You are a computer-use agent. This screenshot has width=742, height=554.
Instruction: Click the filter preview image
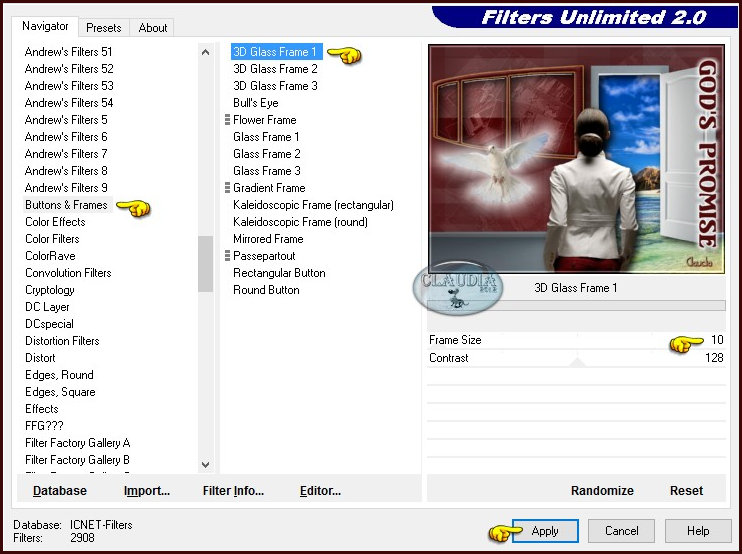576,159
